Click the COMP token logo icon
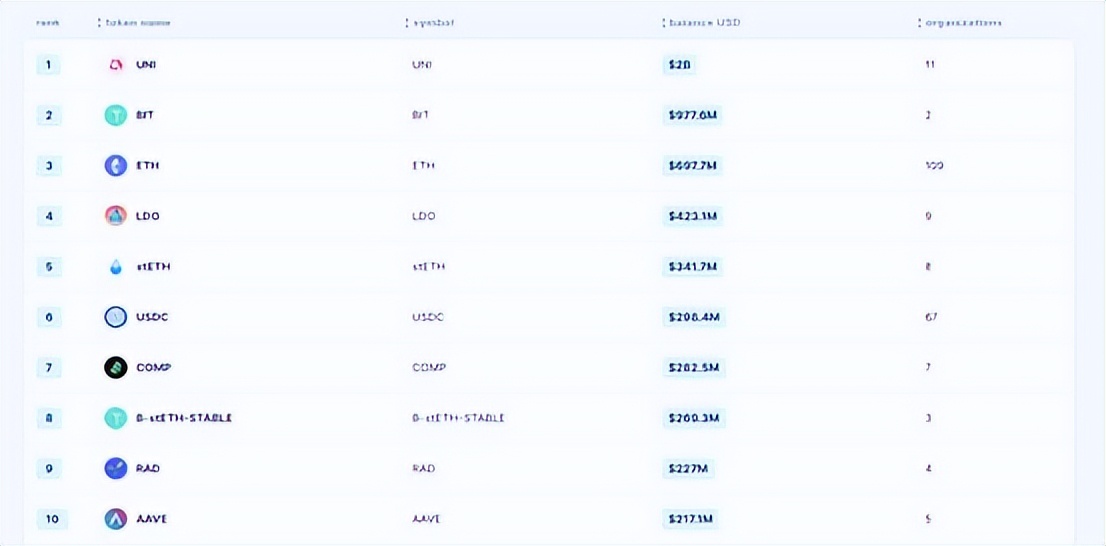Image resolution: width=1106 pixels, height=546 pixels. pyautogui.click(x=116, y=367)
